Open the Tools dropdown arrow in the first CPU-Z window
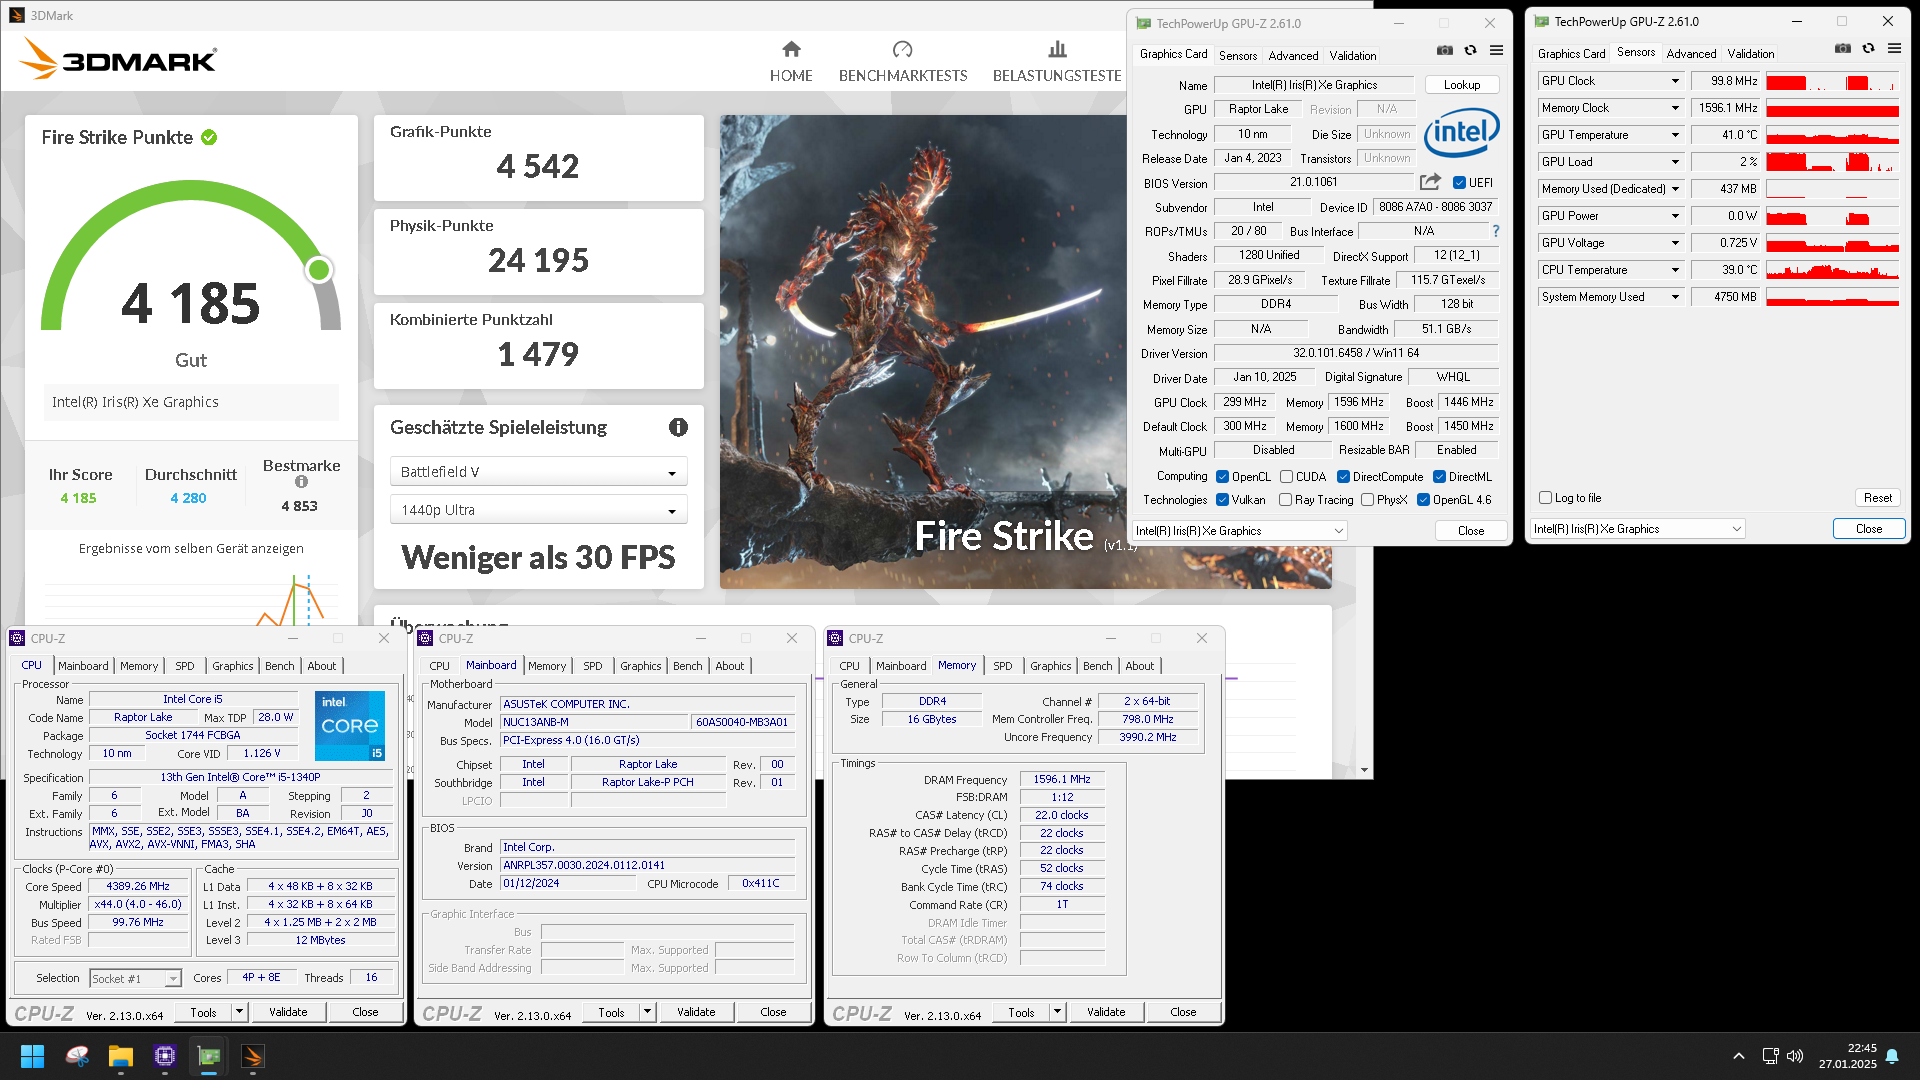This screenshot has width=1920, height=1080. click(240, 1012)
